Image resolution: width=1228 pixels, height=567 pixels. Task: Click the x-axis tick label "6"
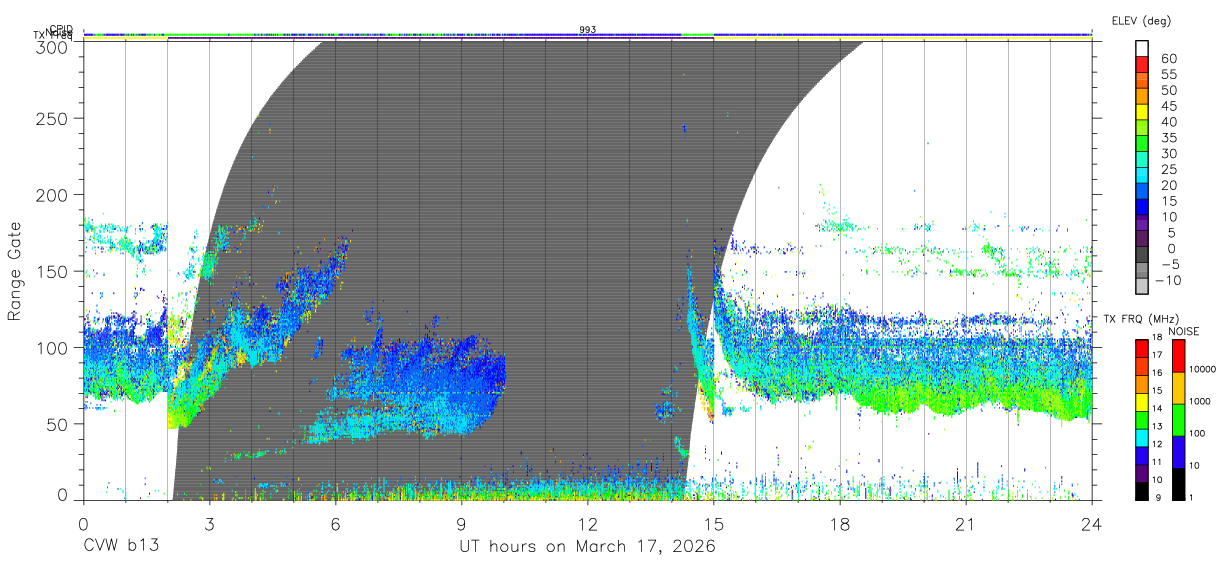335,524
